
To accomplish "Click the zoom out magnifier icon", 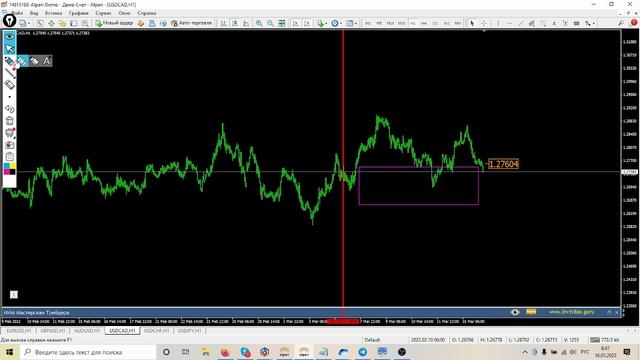I will [x=270, y=23].
